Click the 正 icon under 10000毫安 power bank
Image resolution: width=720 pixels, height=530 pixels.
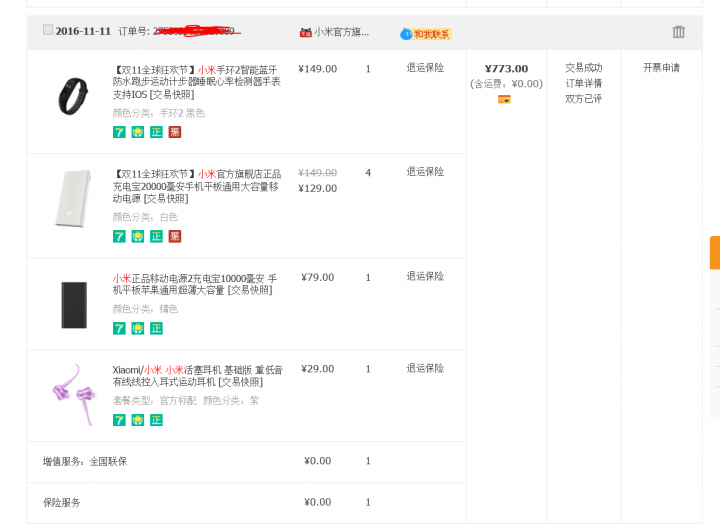click(156, 328)
